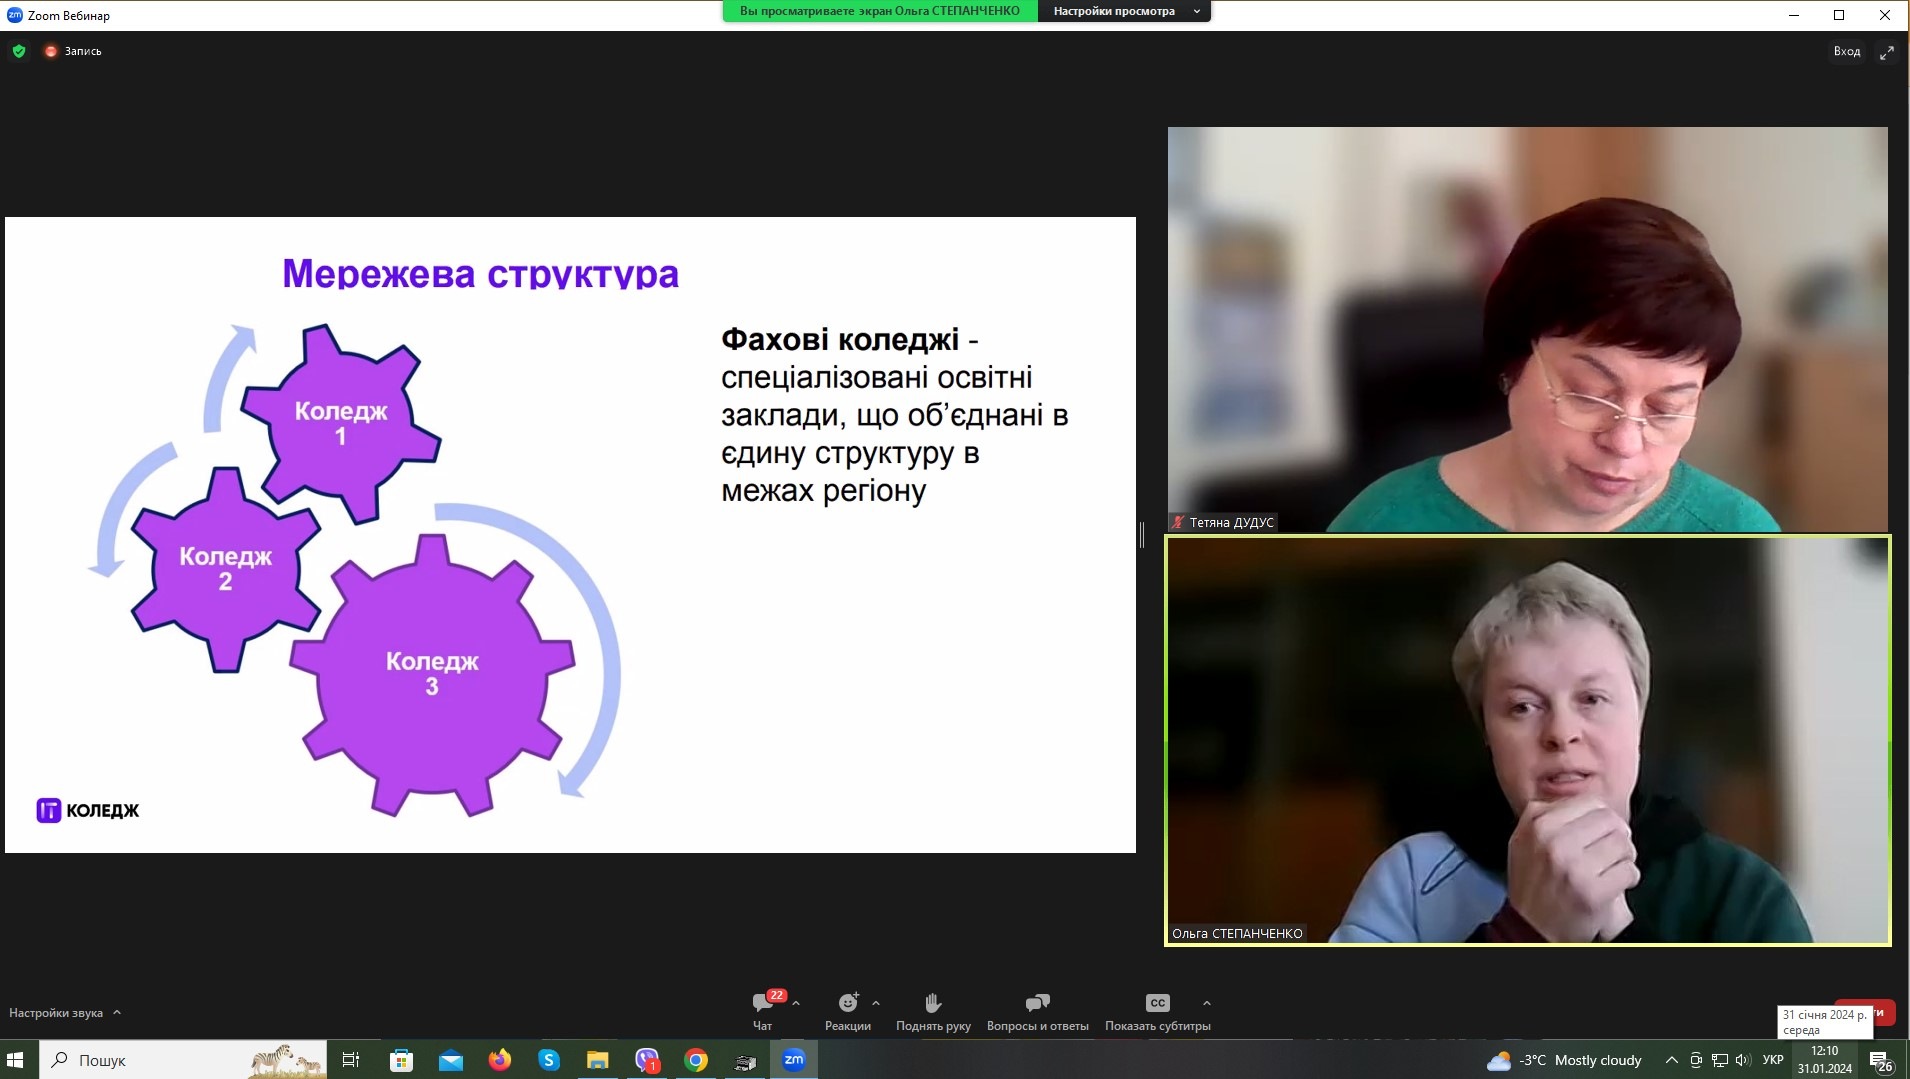Click the green encryption shield icon
The width and height of the screenshot is (1910, 1079).
[x=19, y=51]
